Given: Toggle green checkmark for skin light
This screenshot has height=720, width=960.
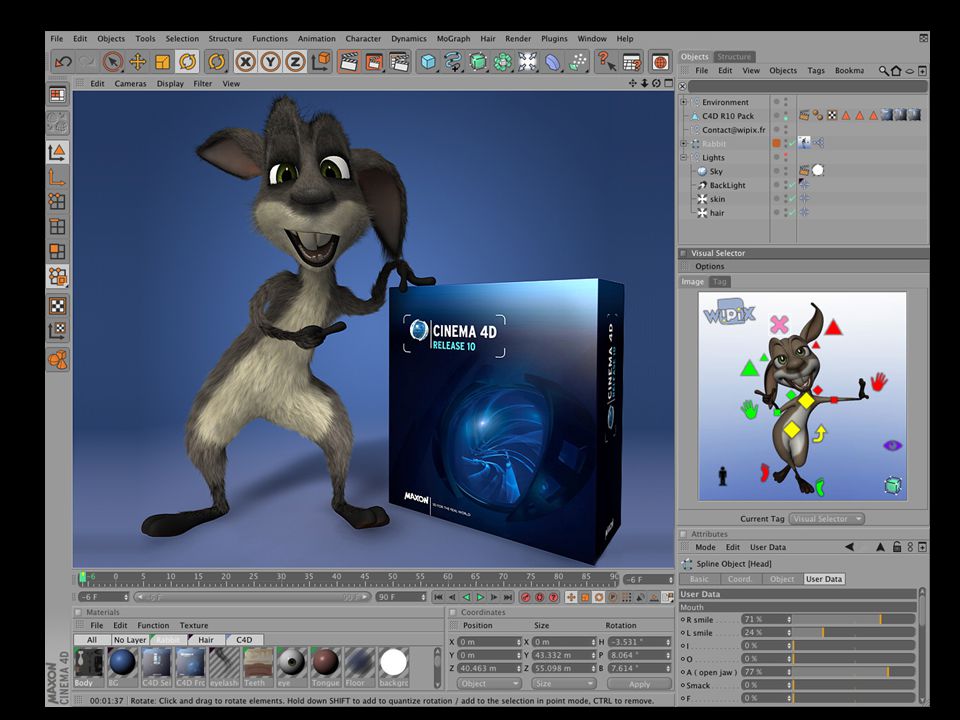Looking at the screenshot, I should pos(792,199).
